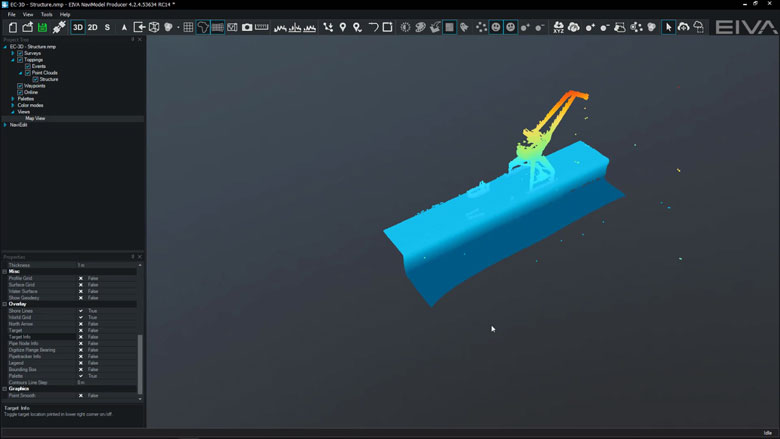Click the Target Info property row
This screenshot has height=439, width=780.
40,337
